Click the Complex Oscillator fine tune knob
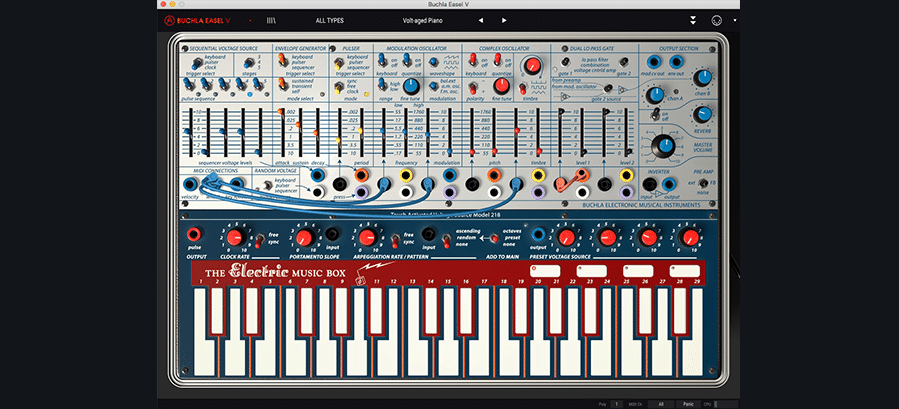This screenshot has height=409, width=899. tap(501, 86)
